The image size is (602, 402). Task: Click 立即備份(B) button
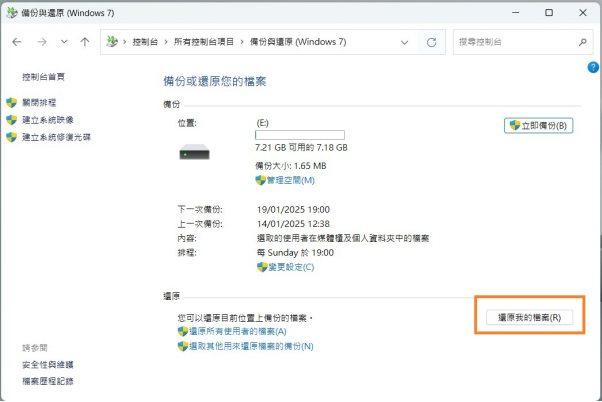(x=538, y=126)
